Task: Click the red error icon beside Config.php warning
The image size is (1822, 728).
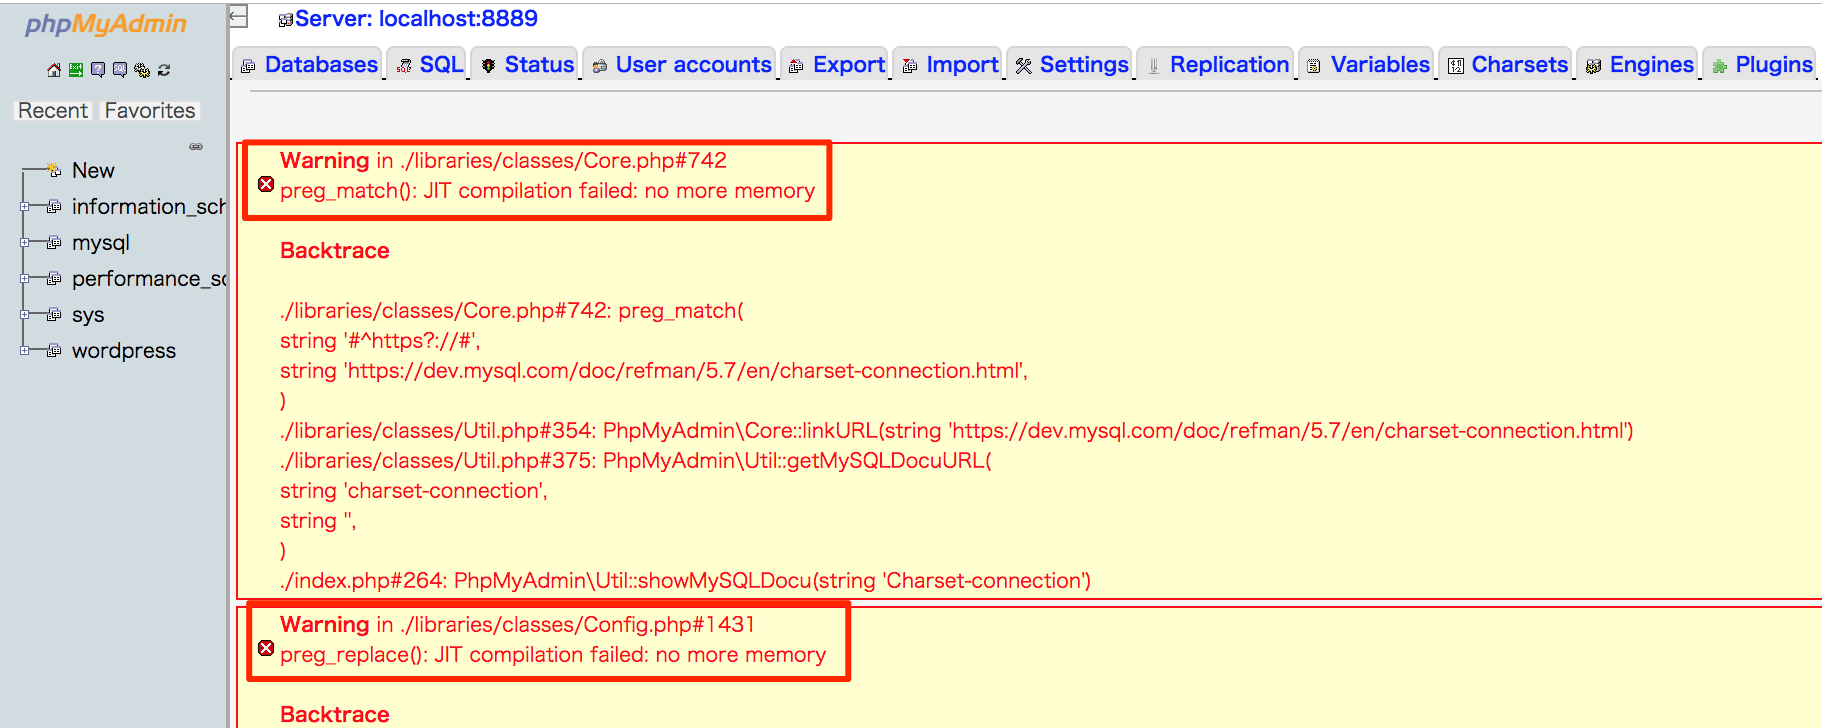Action: tap(266, 648)
